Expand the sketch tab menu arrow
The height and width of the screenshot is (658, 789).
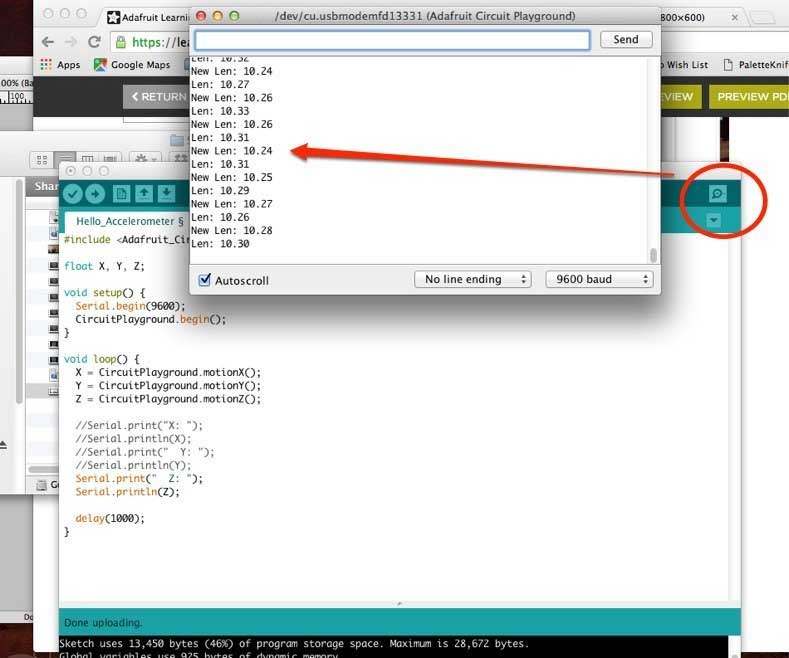coord(713,220)
